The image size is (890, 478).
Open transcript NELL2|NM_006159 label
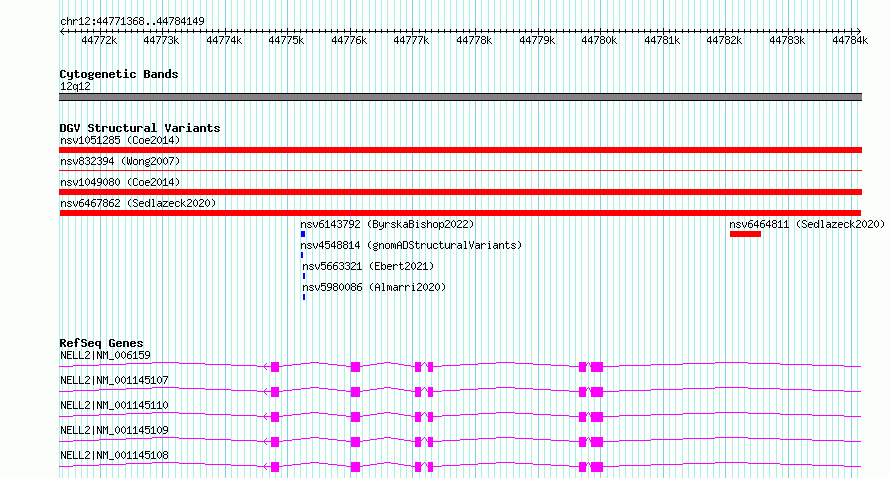tap(105, 355)
